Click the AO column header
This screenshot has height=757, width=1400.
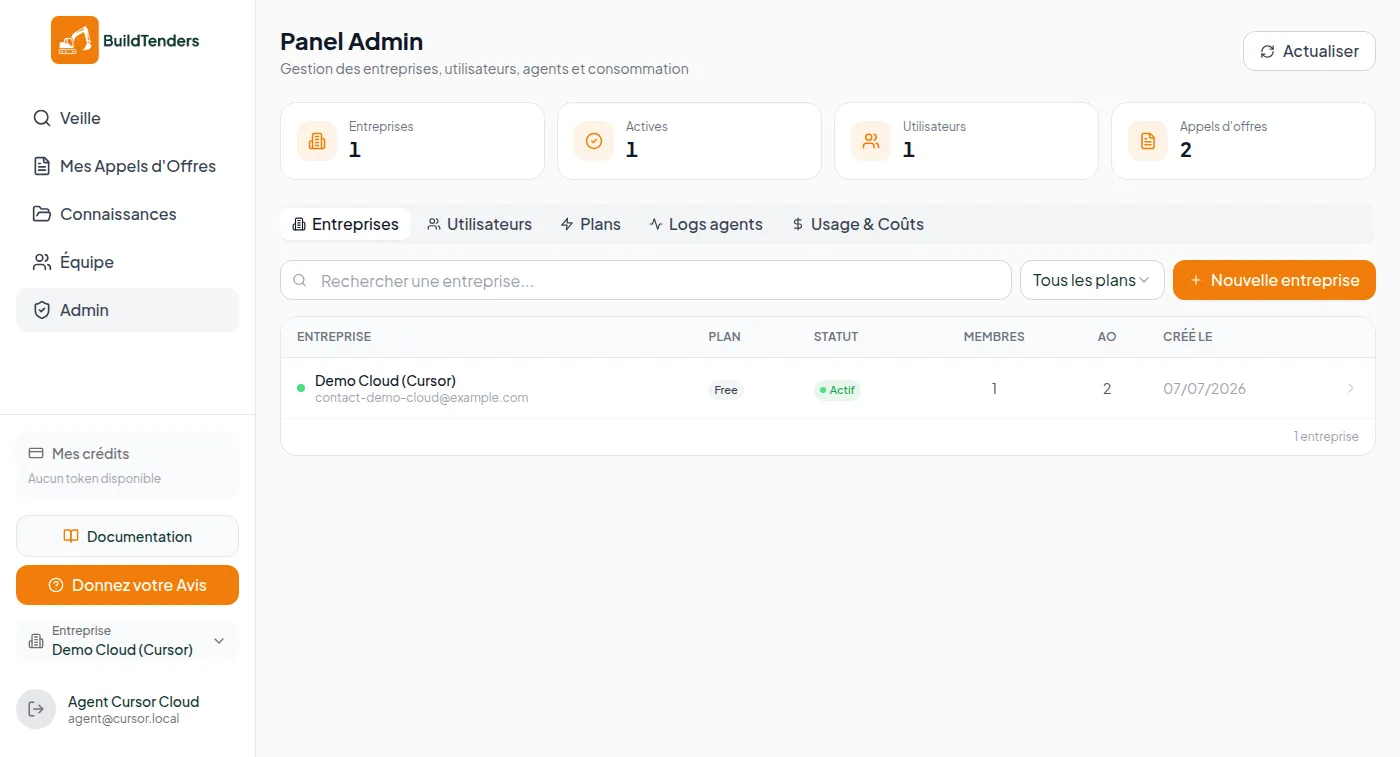click(1107, 337)
